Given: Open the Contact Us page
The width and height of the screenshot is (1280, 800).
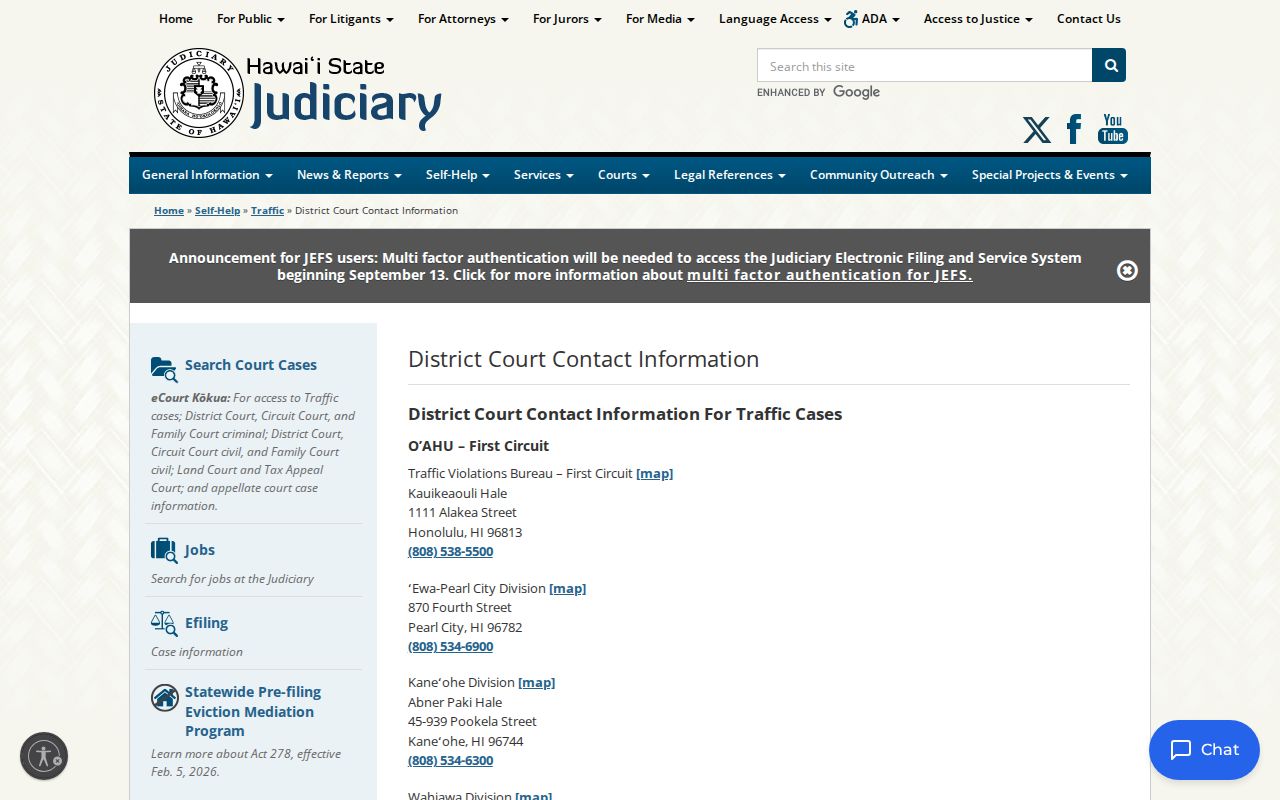Looking at the screenshot, I should (1089, 19).
